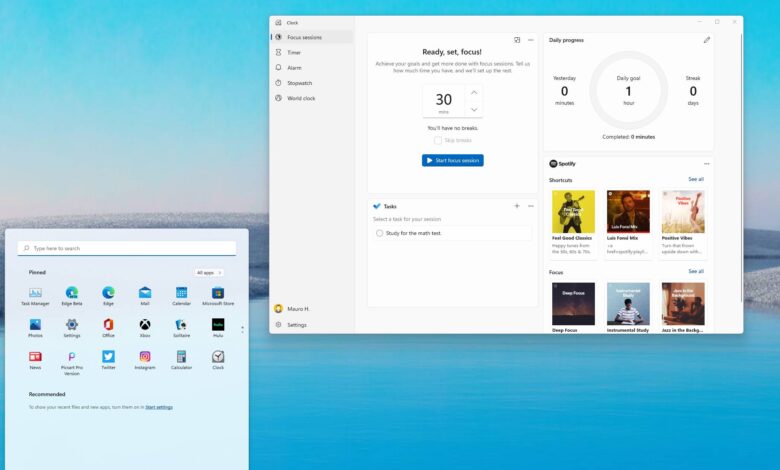
Task: Toggle the Skip breaks checkbox
Action: pos(438,141)
